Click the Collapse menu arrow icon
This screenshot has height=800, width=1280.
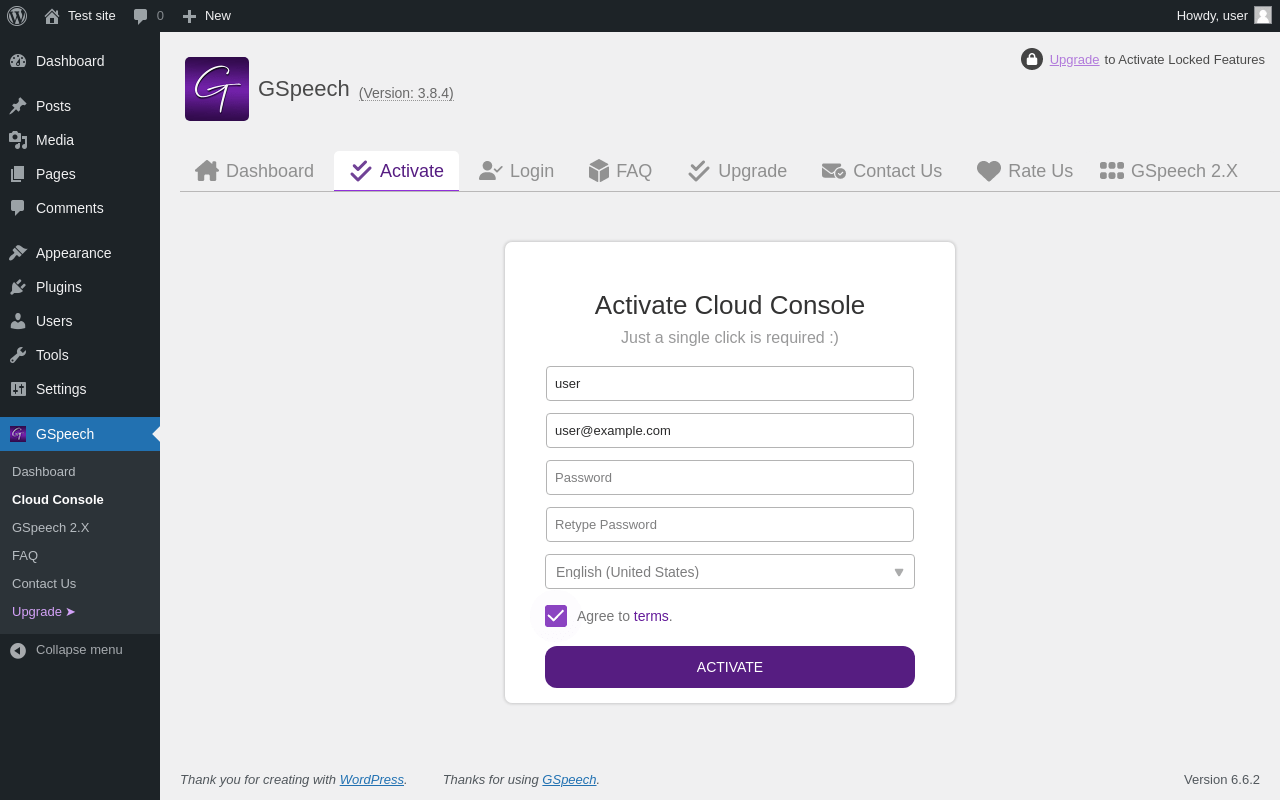(x=18, y=650)
